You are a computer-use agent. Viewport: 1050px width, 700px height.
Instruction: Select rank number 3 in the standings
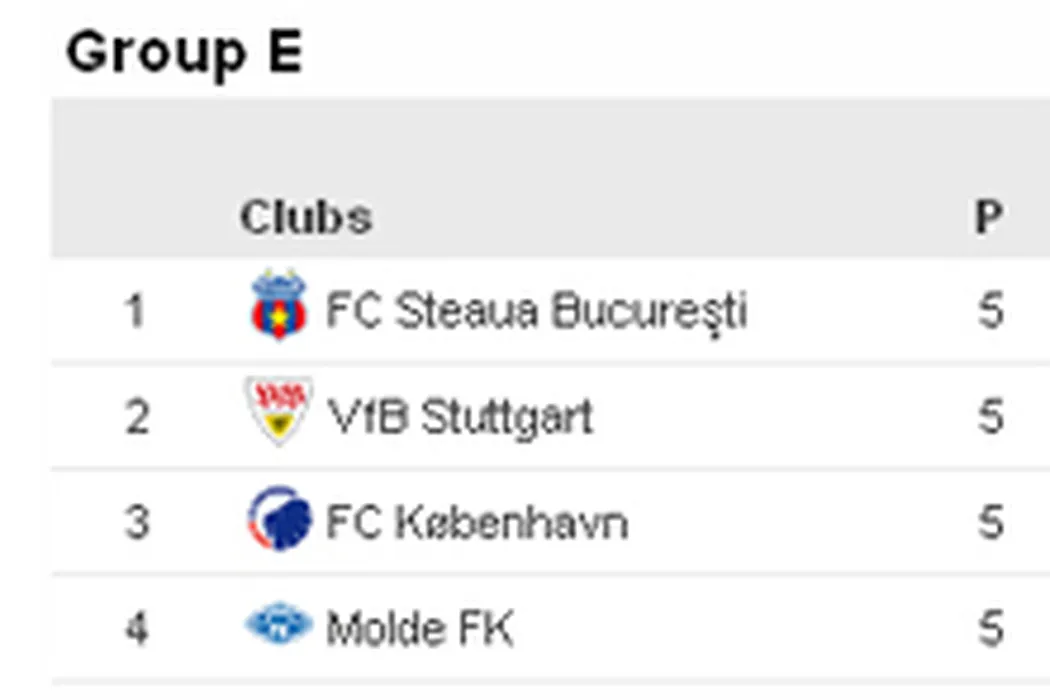[x=137, y=522]
